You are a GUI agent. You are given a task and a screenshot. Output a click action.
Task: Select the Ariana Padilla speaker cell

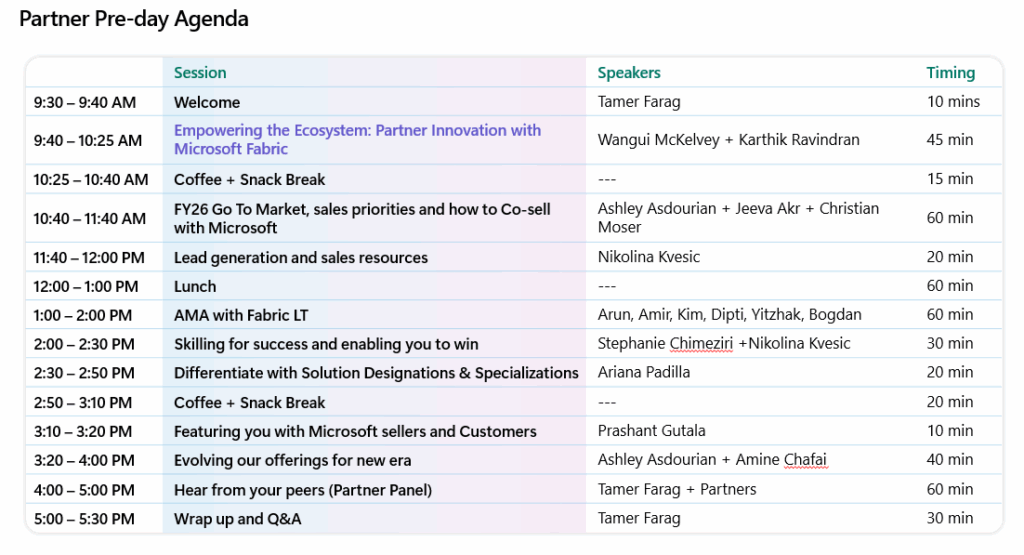pos(644,373)
